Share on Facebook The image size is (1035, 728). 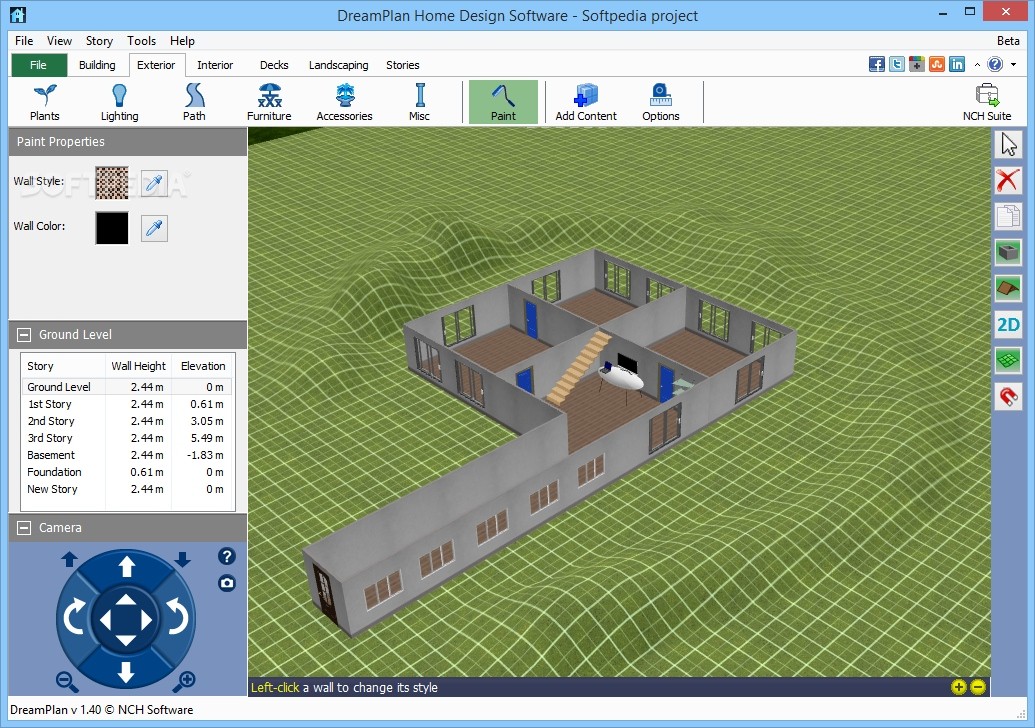877,64
